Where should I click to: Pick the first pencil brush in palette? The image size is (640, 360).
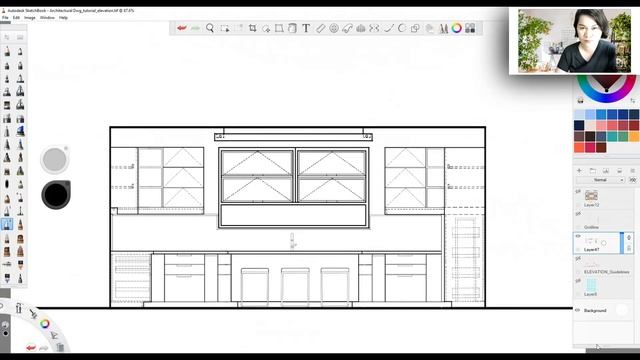(x=7, y=51)
